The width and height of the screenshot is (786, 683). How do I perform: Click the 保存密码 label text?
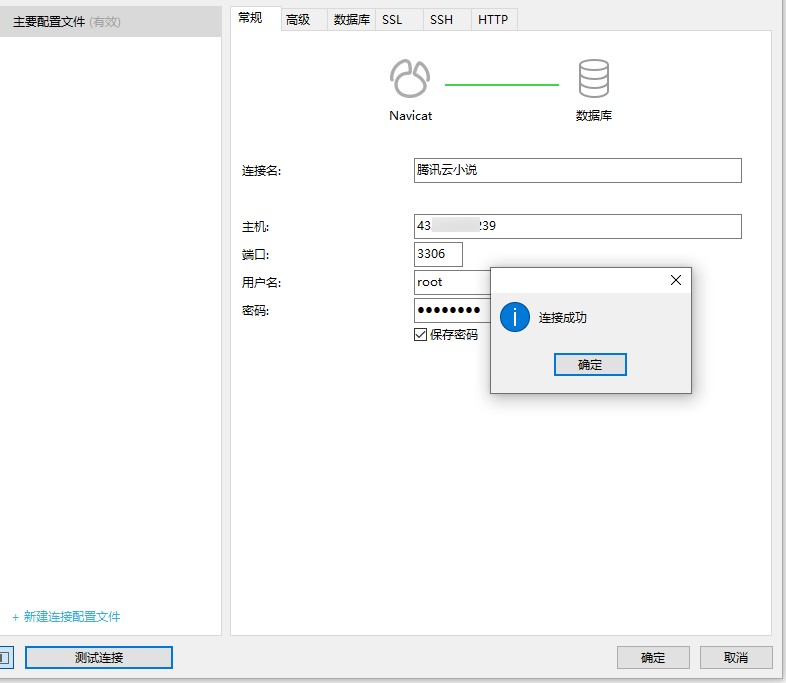(x=454, y=335)
